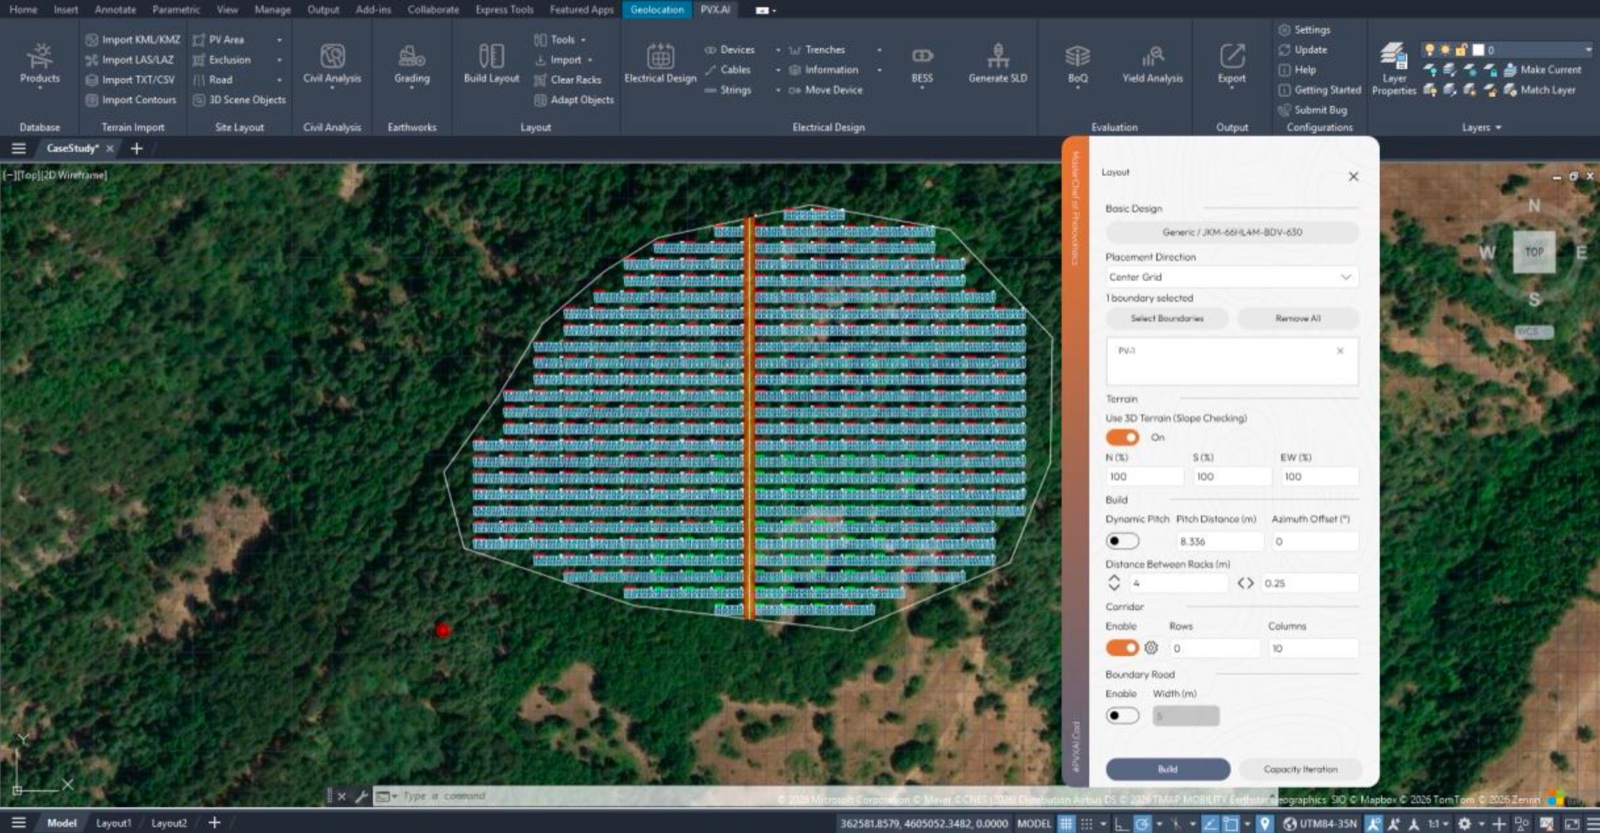Screen dimensions: 1600x833
Task: Click the Select Boundaries button
Action: pyautogui.click(x=1167, y=318)
